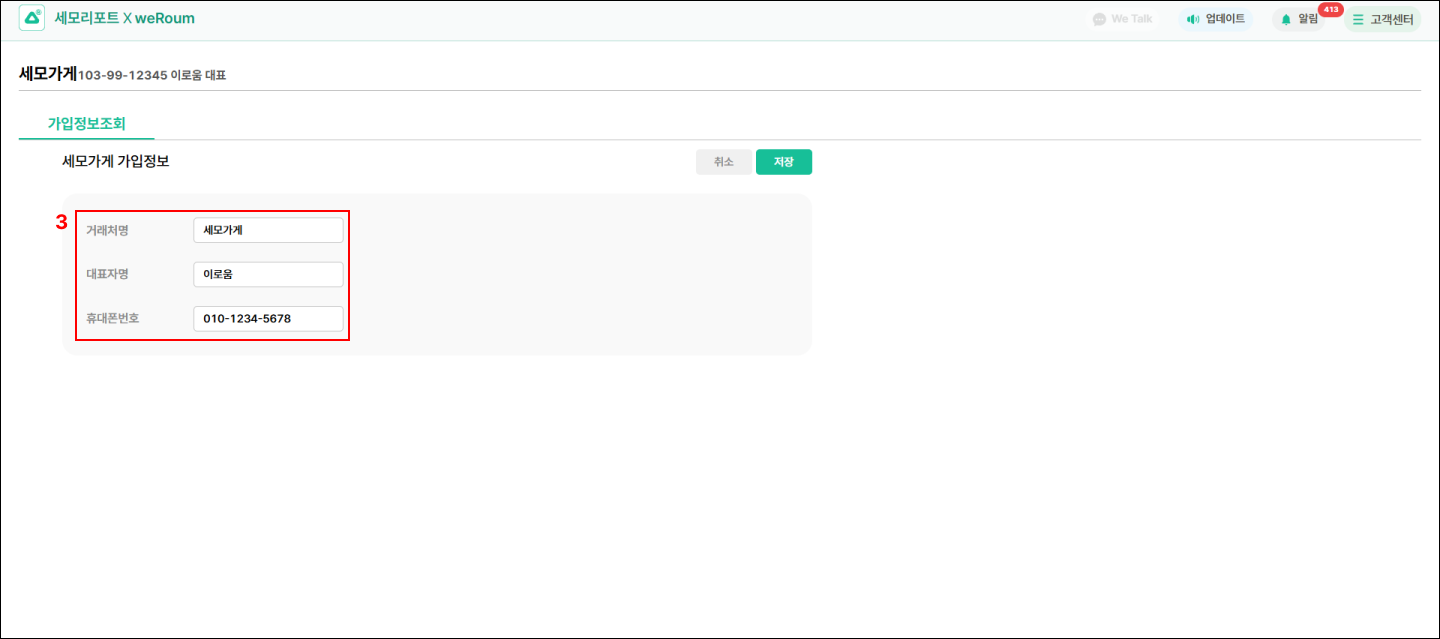Click the 세모리포트 X weRoum brand title

[125, 18]
